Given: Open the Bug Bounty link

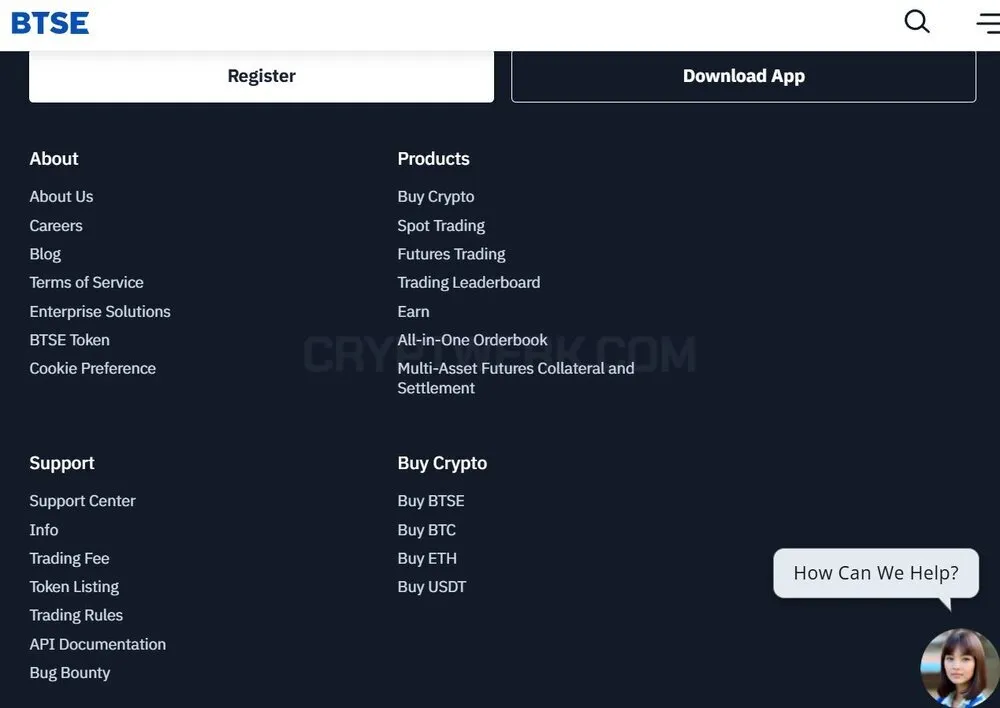Looking at the screenshot, I should (x=70, y=673).
